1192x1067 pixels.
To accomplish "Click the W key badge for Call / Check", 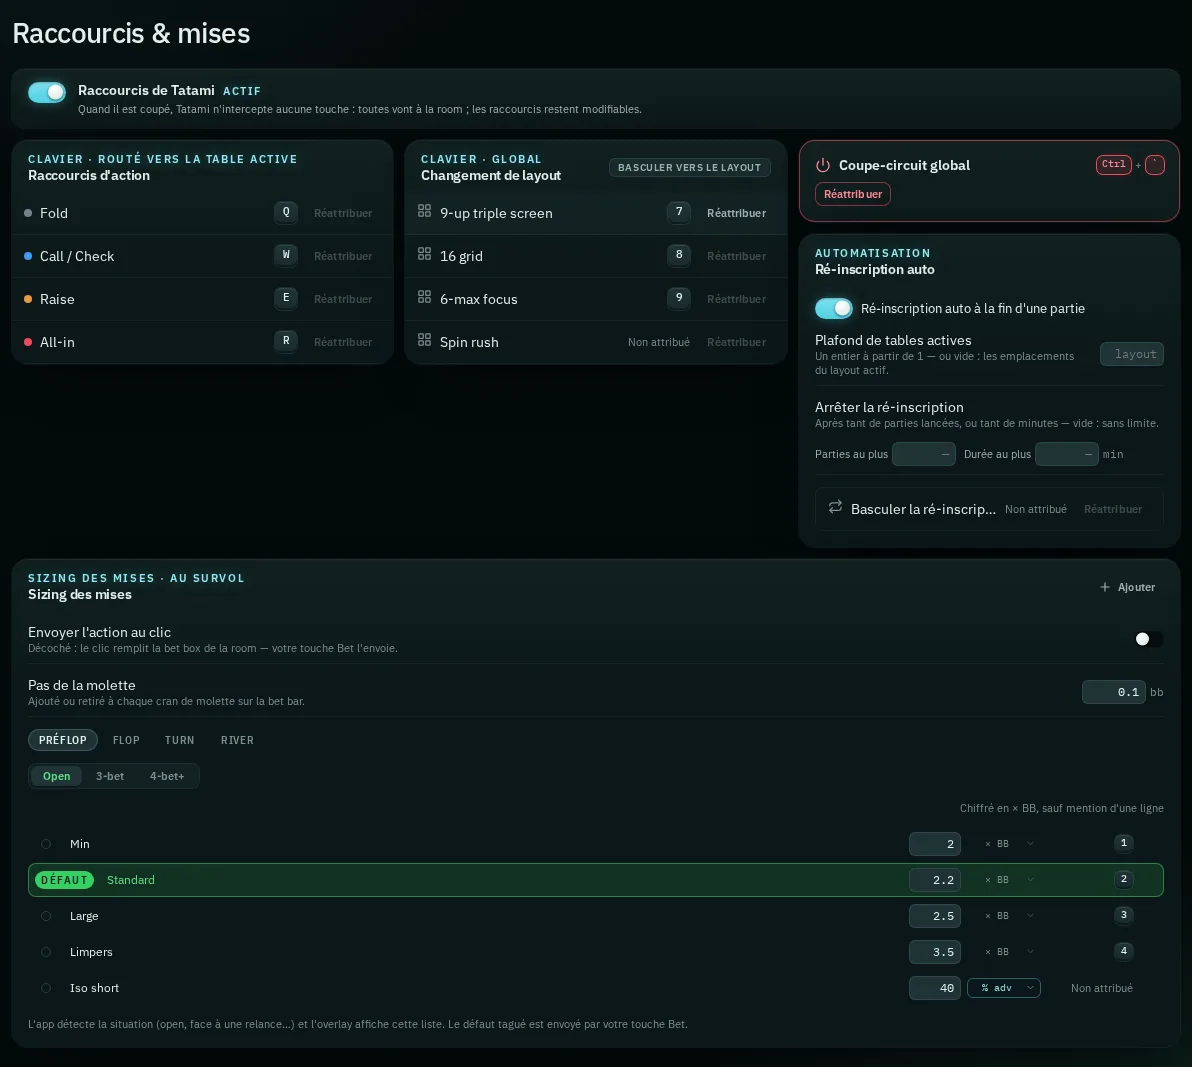I will click(286, 255).
